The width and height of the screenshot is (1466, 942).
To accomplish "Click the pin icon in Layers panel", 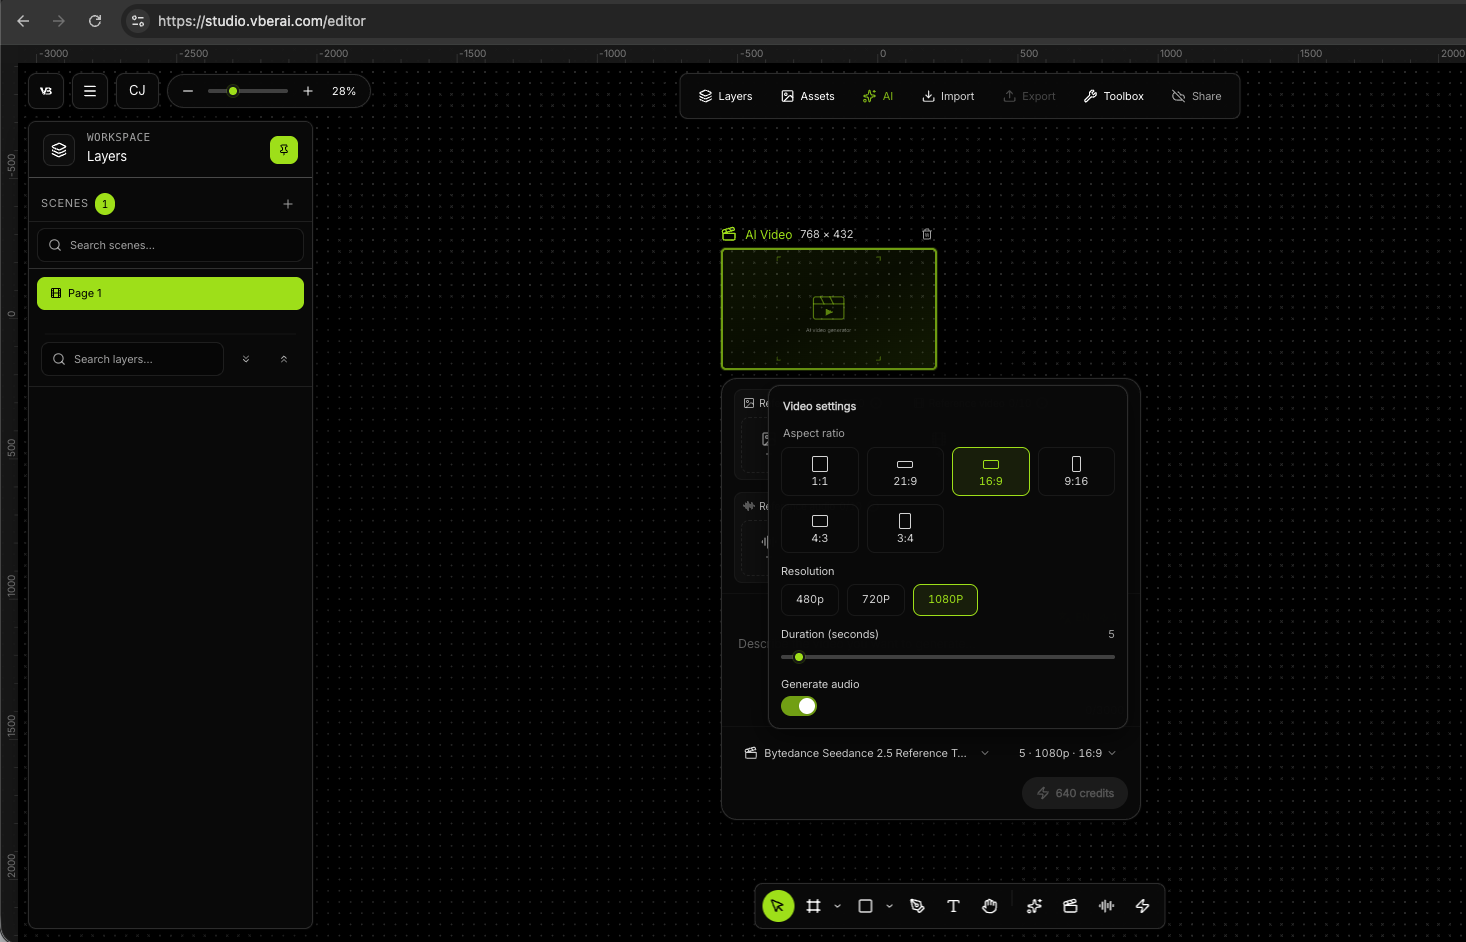I will [x=284, y=150].
